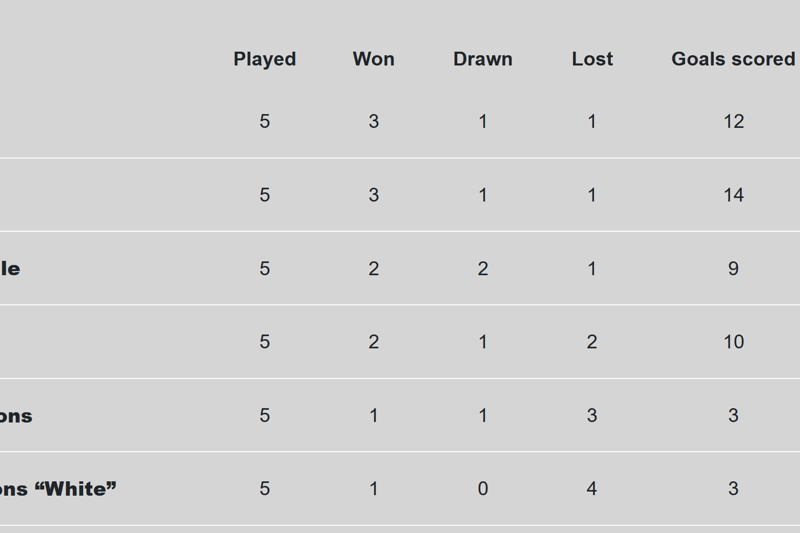Select the goals scored value 10
The width and height of the screenshot is (800, 533).
coord(733,342)
